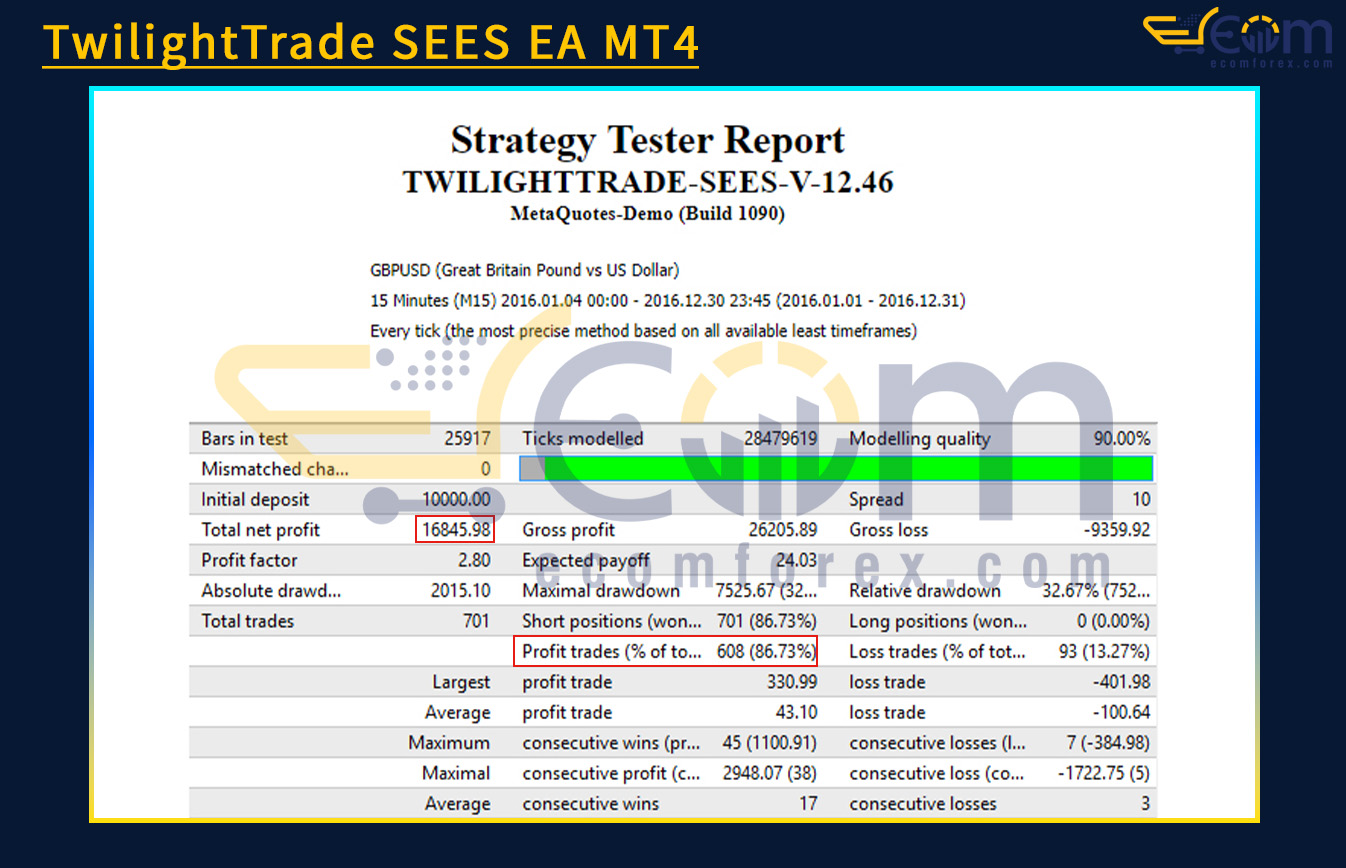The width and height of the screenshot is (1346, 868).
Task: Click the ecomforex.com logo in top corner
Action: click(1238, 39)
